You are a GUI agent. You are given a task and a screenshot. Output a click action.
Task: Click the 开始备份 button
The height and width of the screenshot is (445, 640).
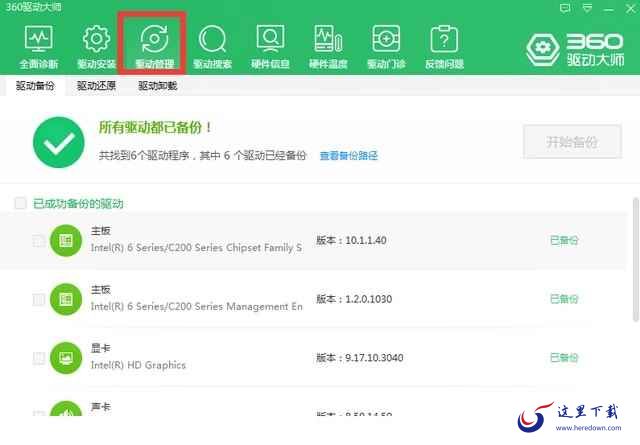click(572, 142)
